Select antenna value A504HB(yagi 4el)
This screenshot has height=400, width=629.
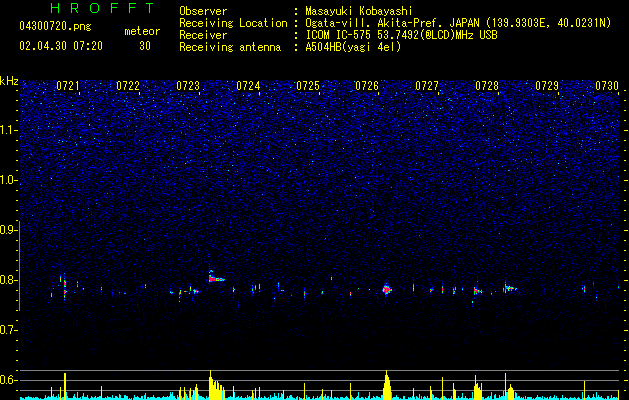(353, 47)
